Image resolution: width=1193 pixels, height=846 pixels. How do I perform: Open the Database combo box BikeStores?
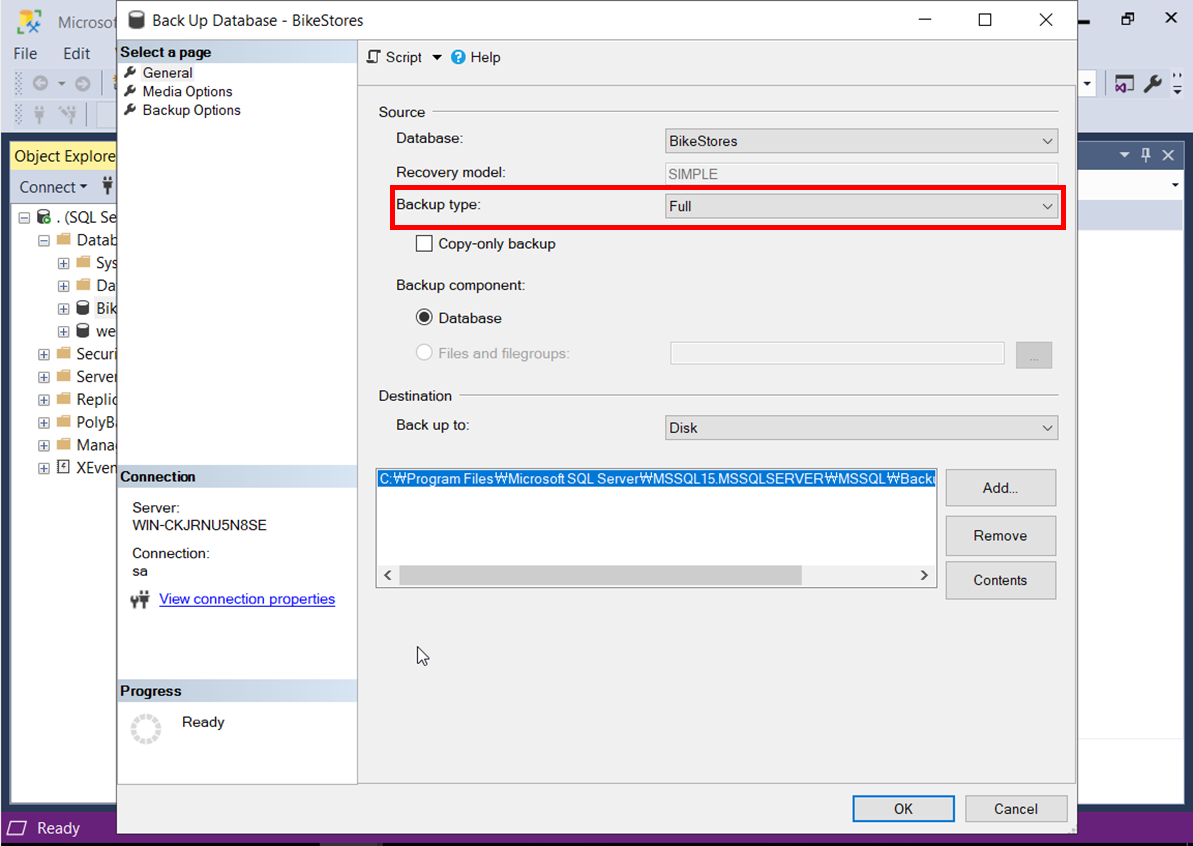[x=861, y=141]
